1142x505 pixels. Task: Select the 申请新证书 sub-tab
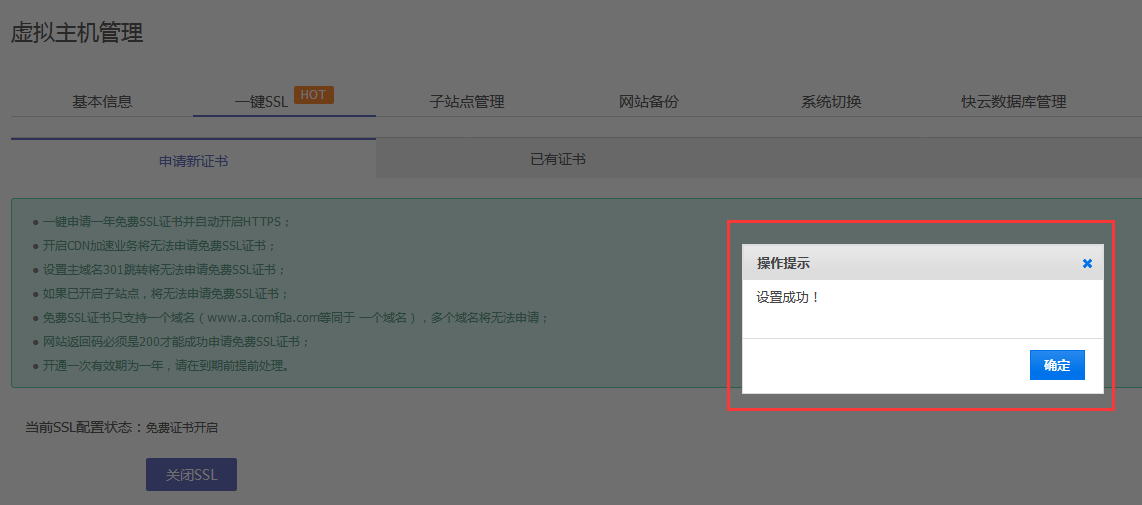point(193,160)
